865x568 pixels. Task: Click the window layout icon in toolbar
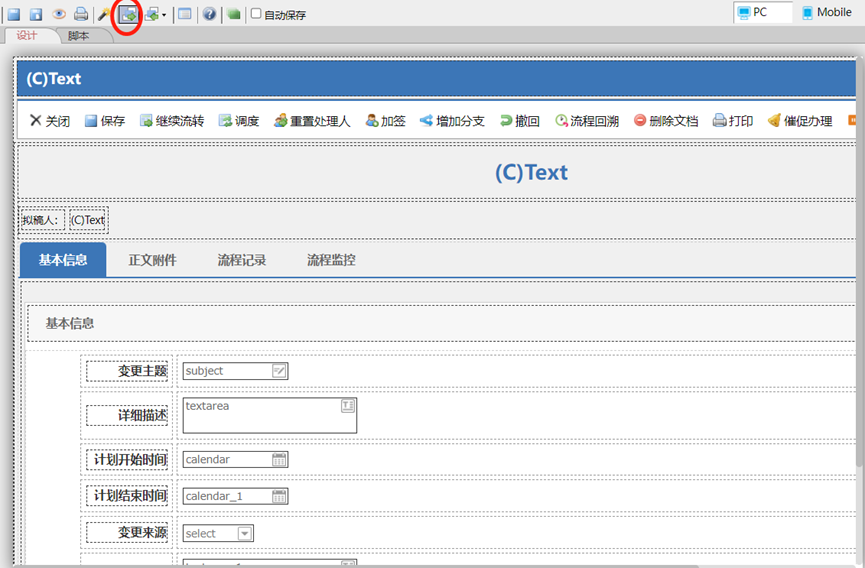185,14
